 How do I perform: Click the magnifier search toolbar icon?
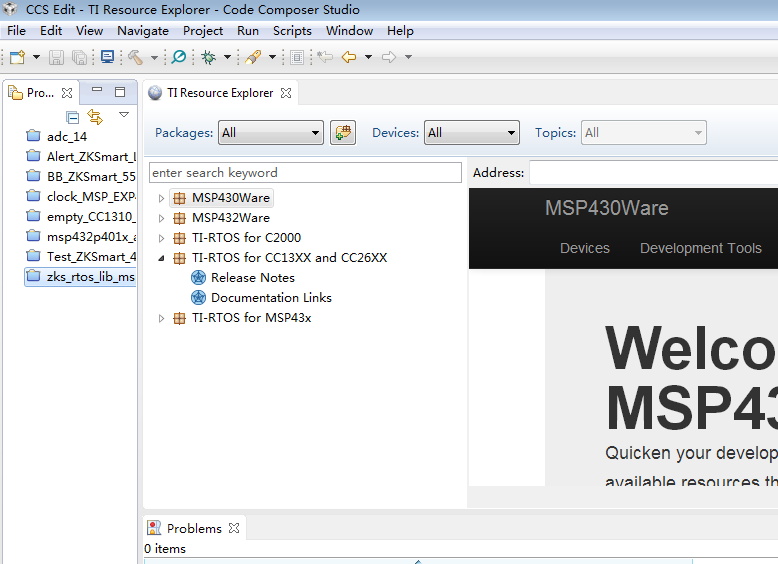click(179, 58)
